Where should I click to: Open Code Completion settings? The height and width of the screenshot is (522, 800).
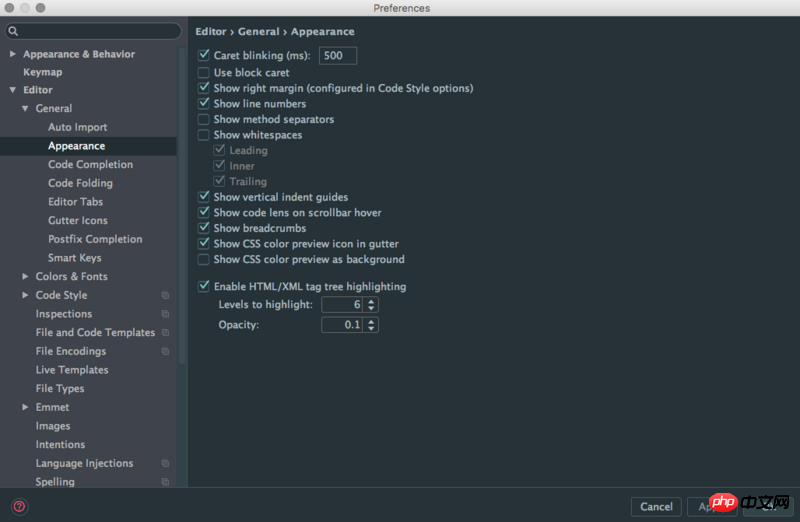pos(90,164)
